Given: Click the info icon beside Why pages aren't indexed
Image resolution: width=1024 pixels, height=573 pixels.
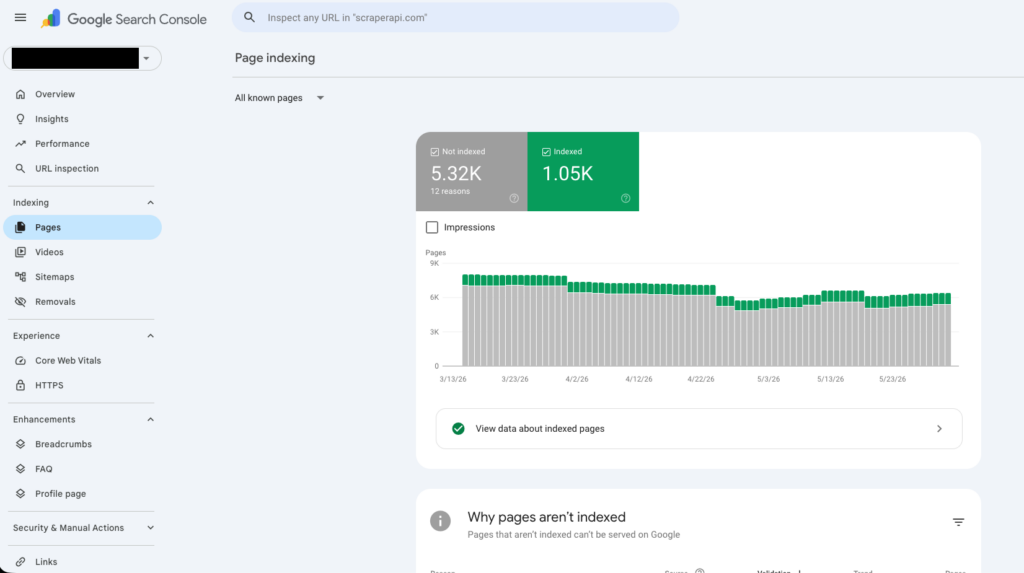Looking at the screenshot, I should pyautogui.click(x=440, y=521).
